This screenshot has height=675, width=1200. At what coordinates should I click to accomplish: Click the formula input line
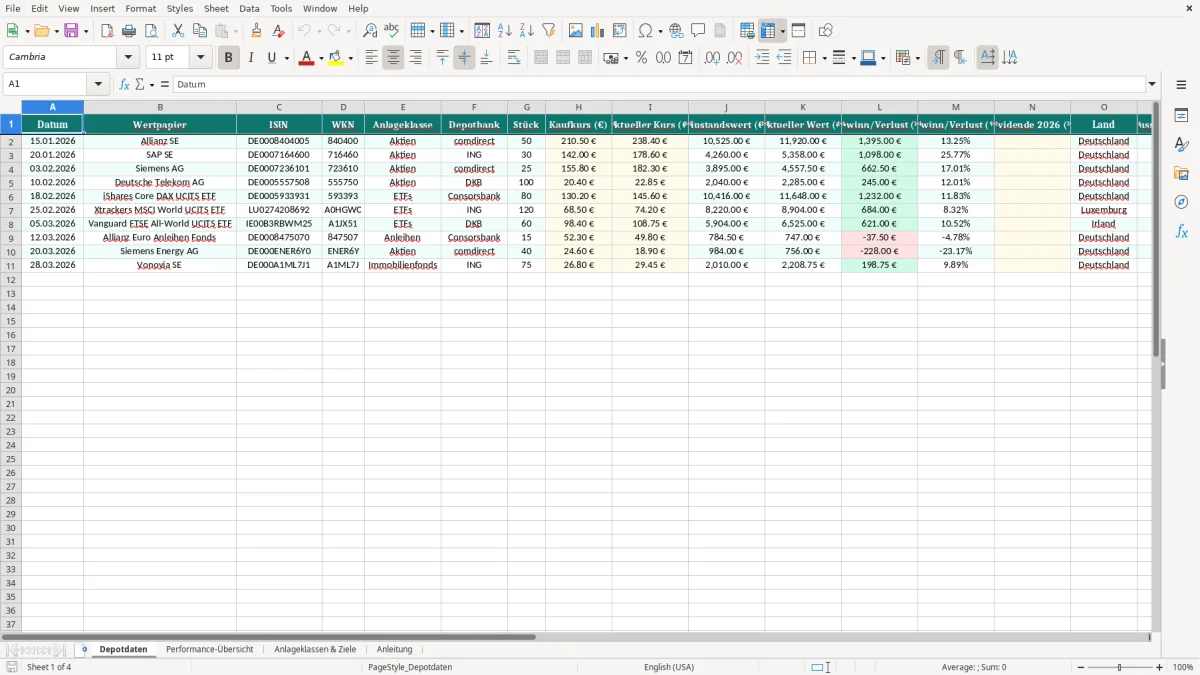659,84
